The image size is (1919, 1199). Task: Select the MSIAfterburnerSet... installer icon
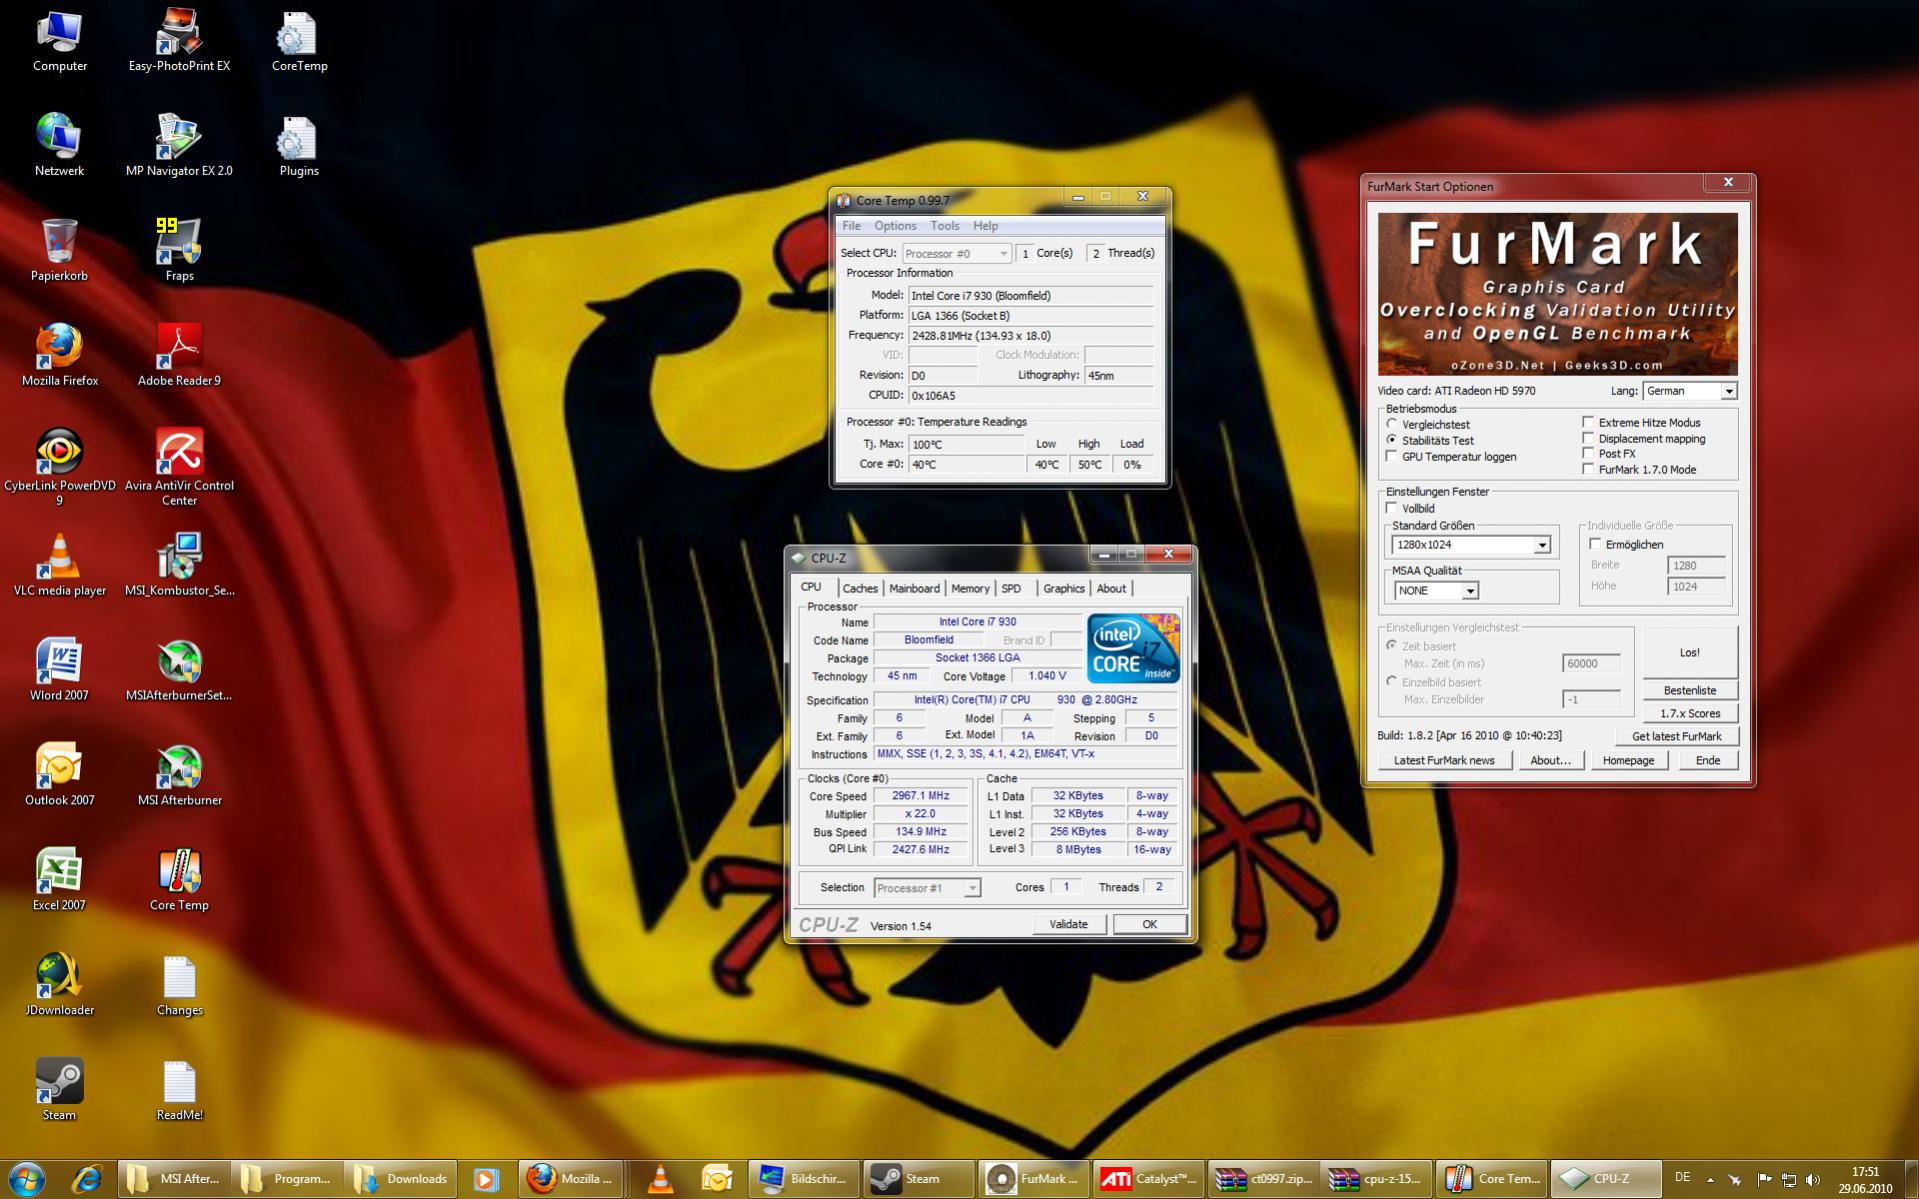(x=179, y=671)
